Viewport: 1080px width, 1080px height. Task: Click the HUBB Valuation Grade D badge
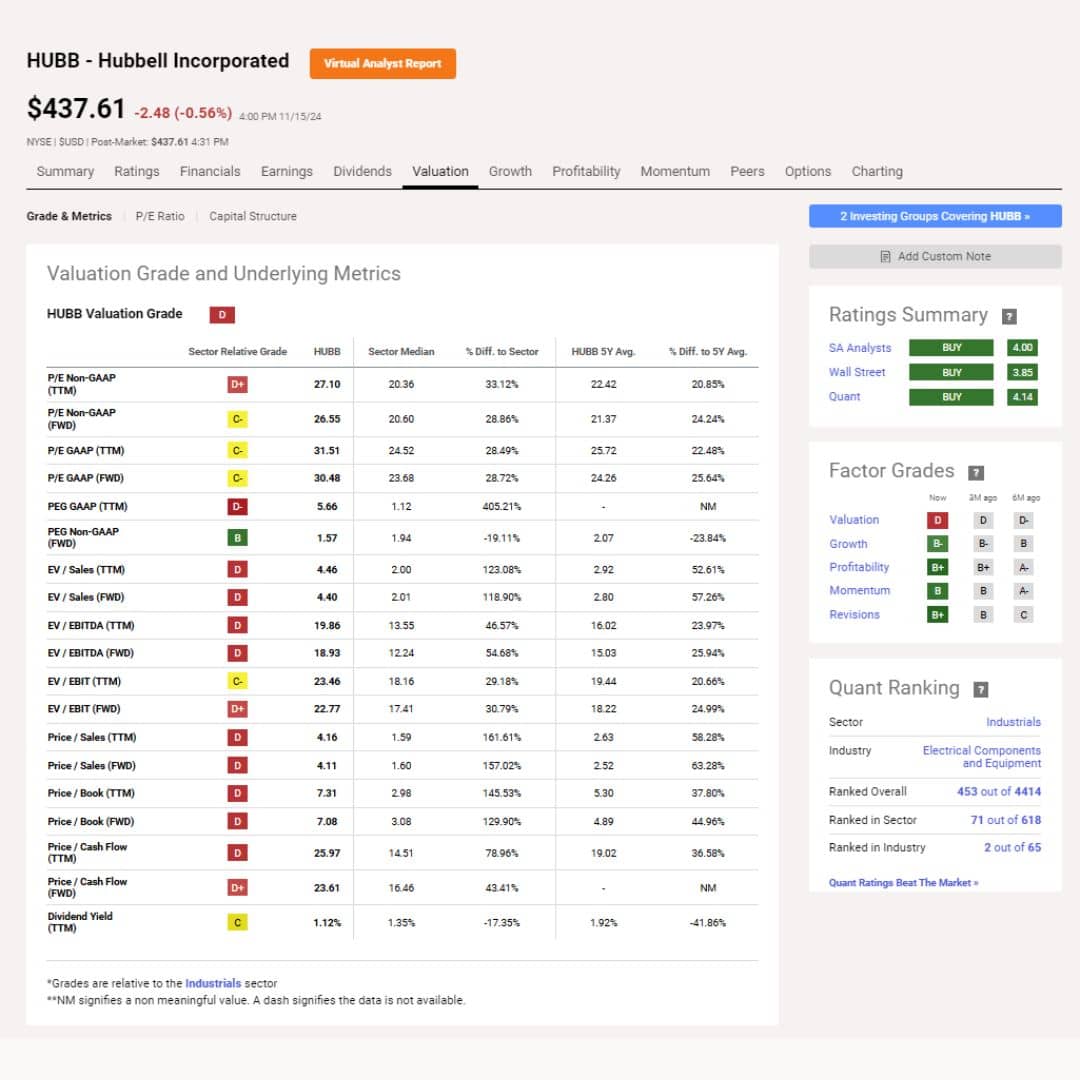(222, 315)
